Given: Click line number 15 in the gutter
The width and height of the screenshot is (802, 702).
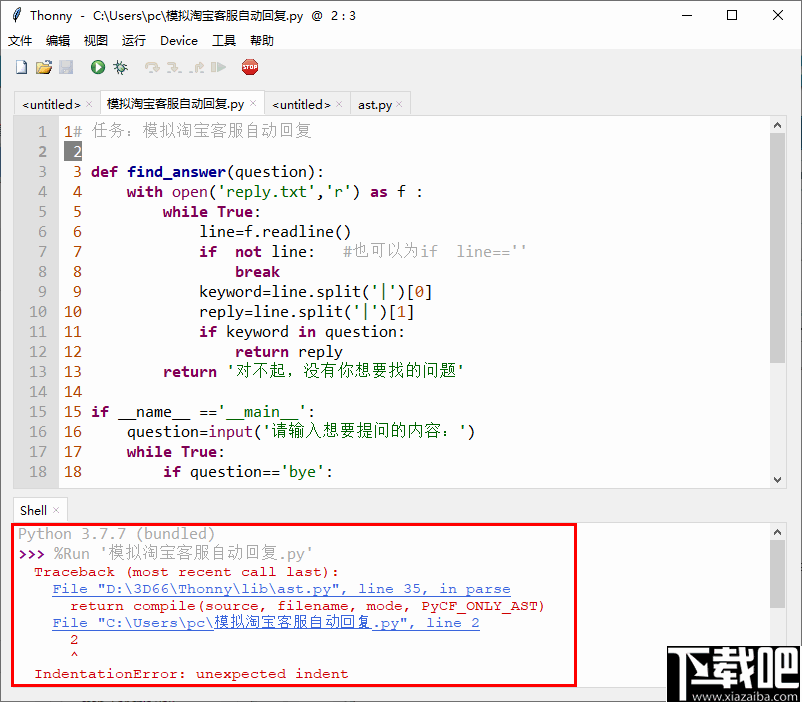Looking at the screenshot, I should tap(38, 411).
